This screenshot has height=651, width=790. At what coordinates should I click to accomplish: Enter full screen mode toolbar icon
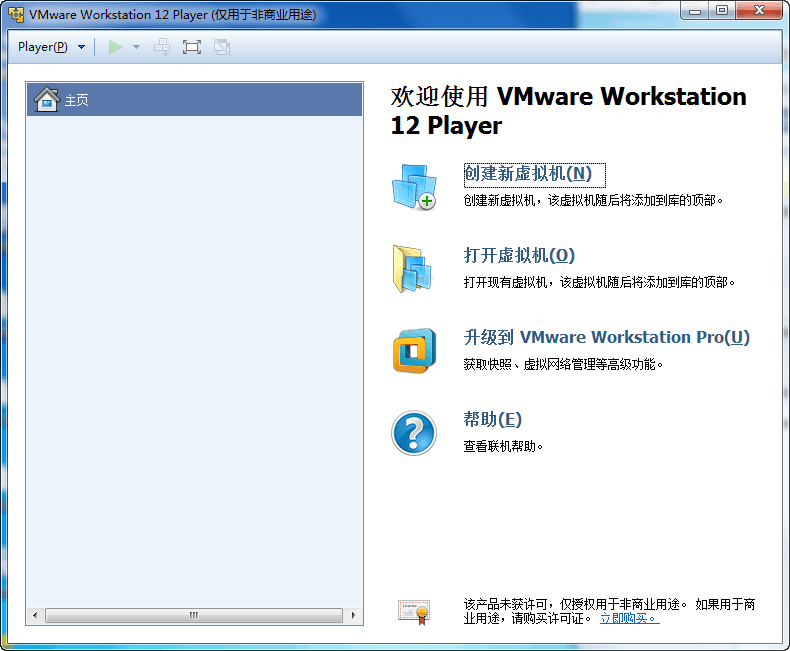192,47
